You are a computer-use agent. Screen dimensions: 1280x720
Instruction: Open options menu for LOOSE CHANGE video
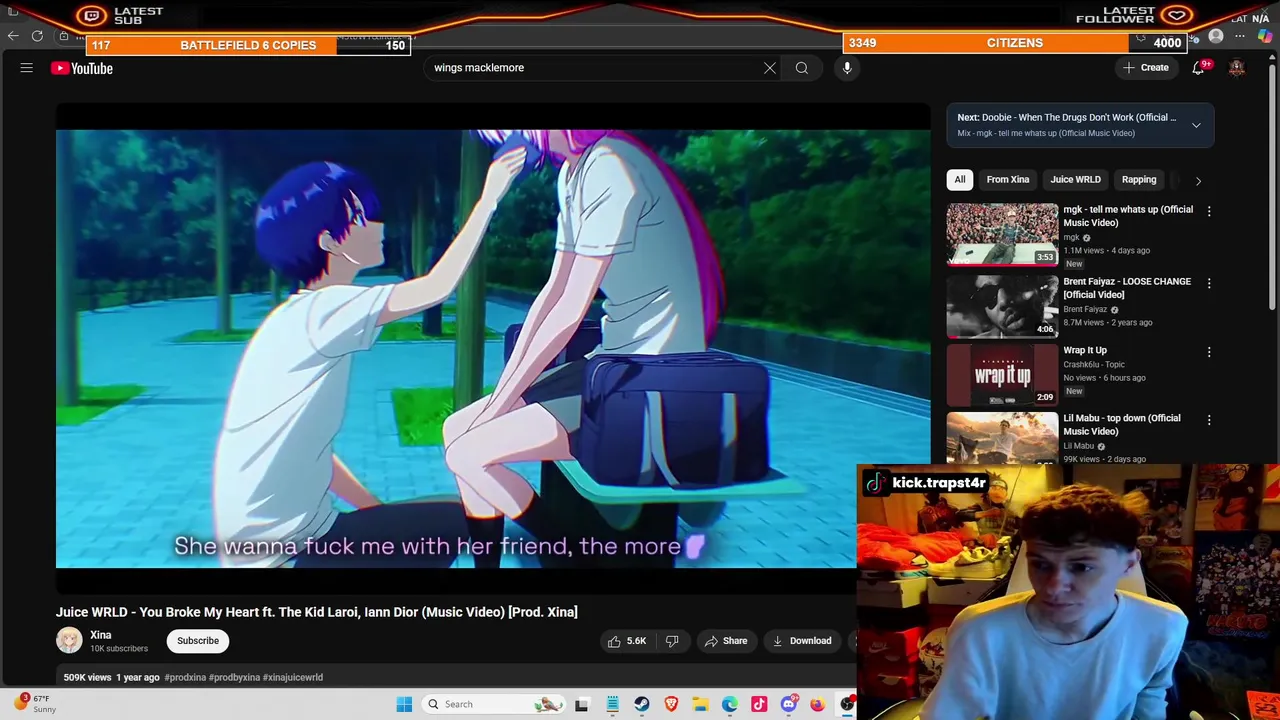tap(1209, 283)
